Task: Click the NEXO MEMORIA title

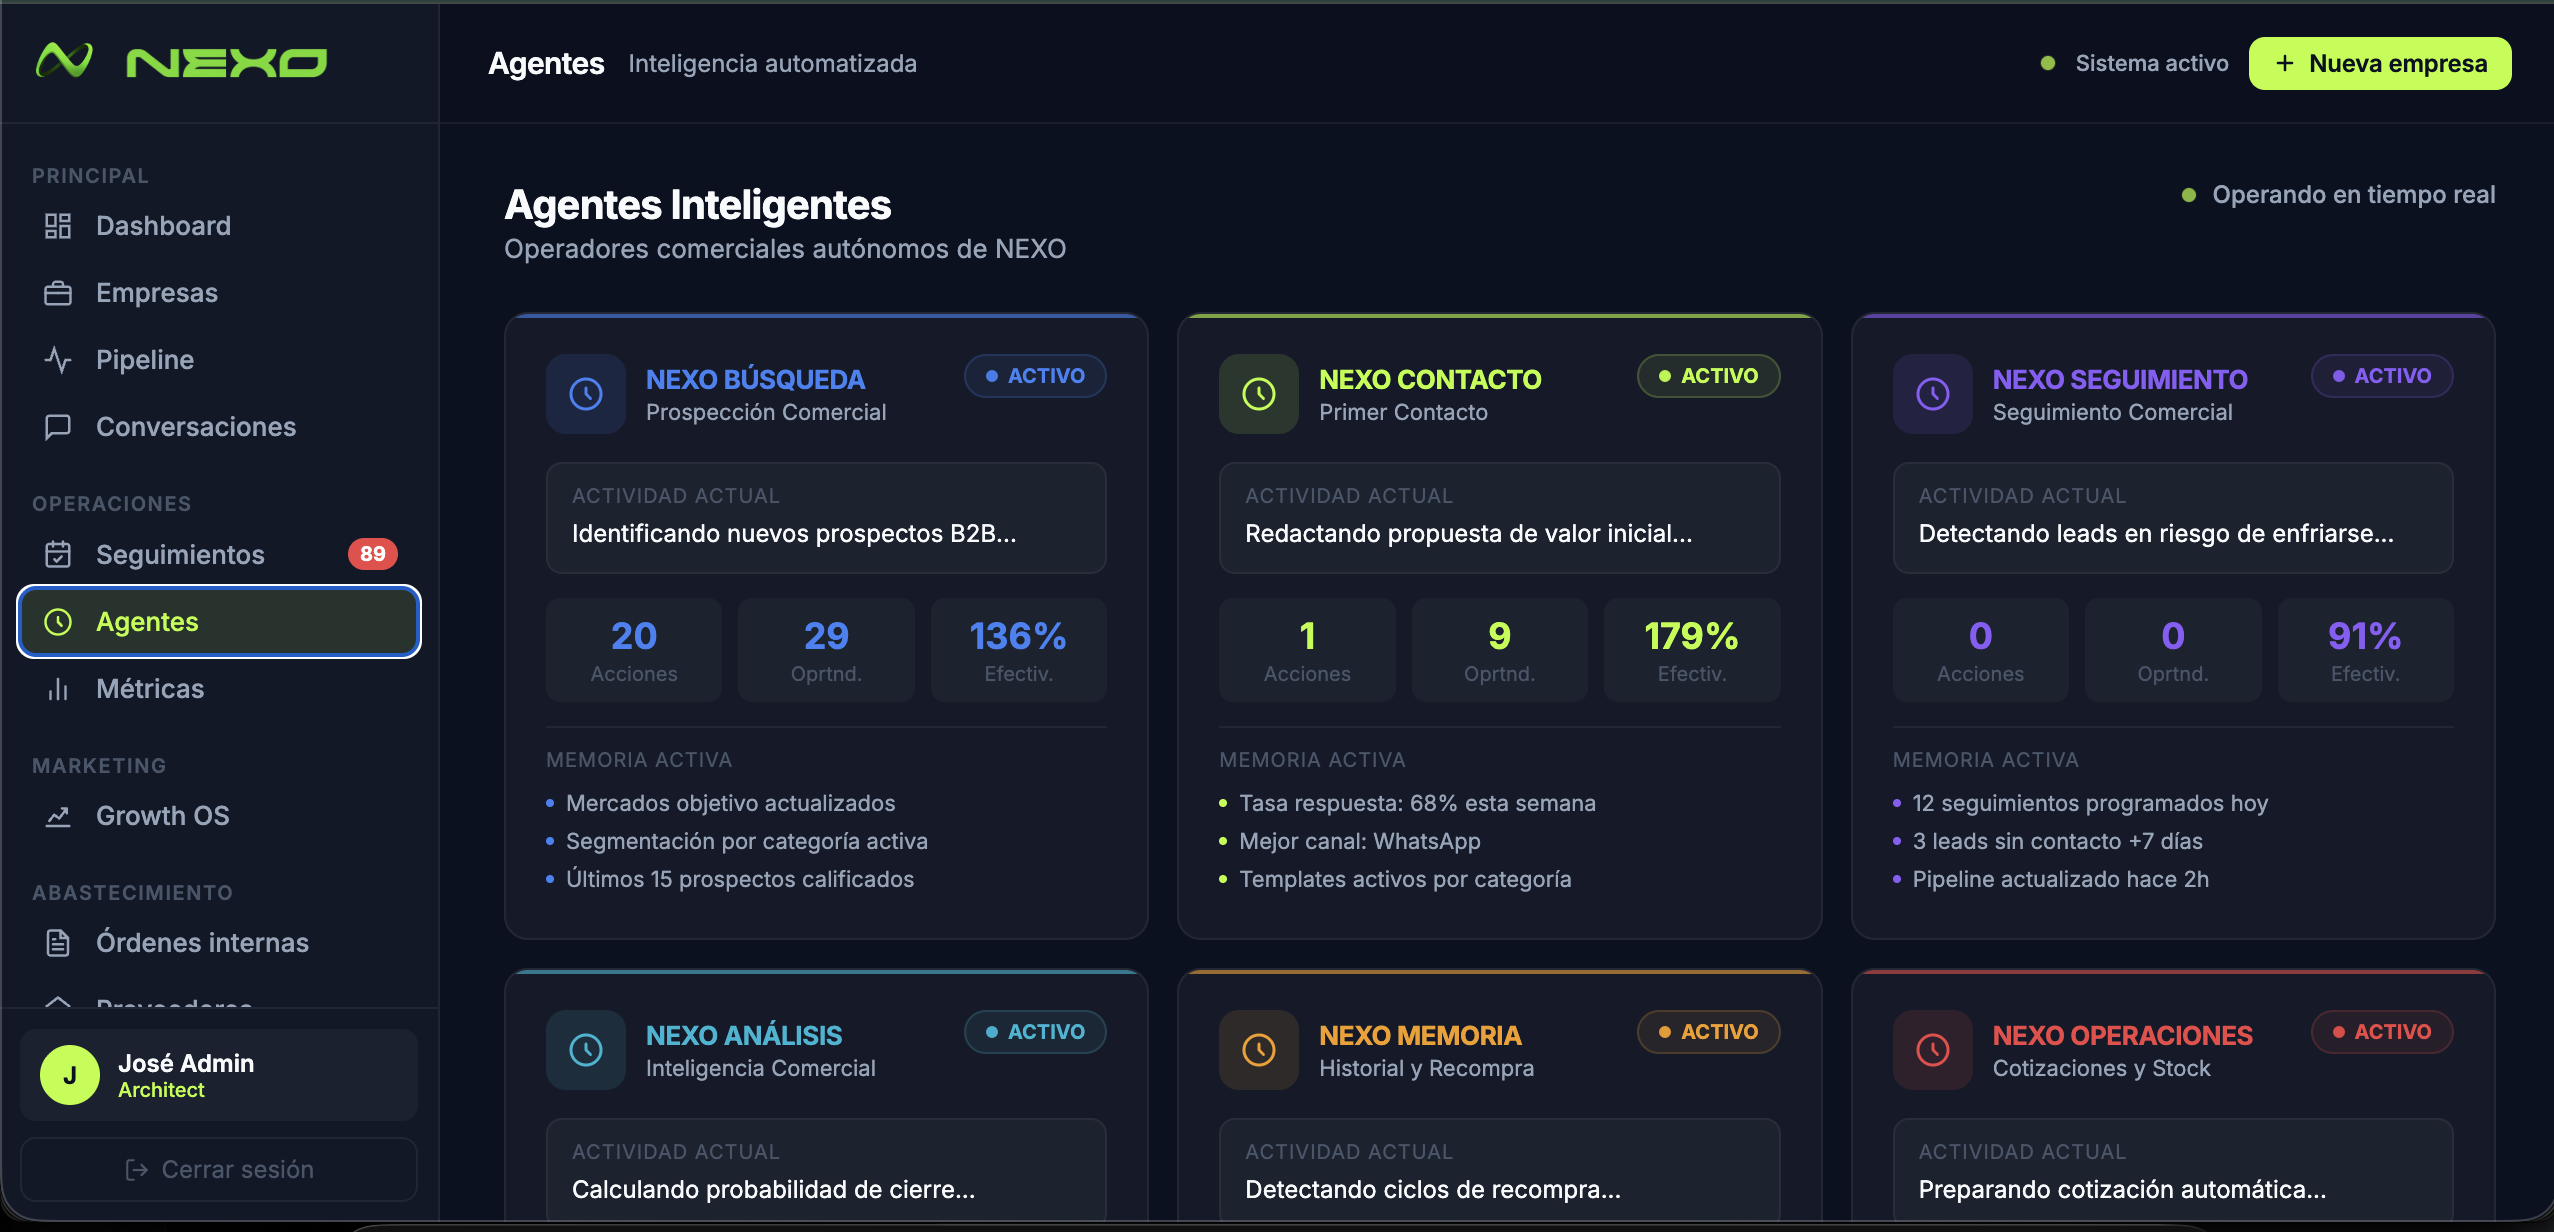Action: [x=1420, y=1036]
